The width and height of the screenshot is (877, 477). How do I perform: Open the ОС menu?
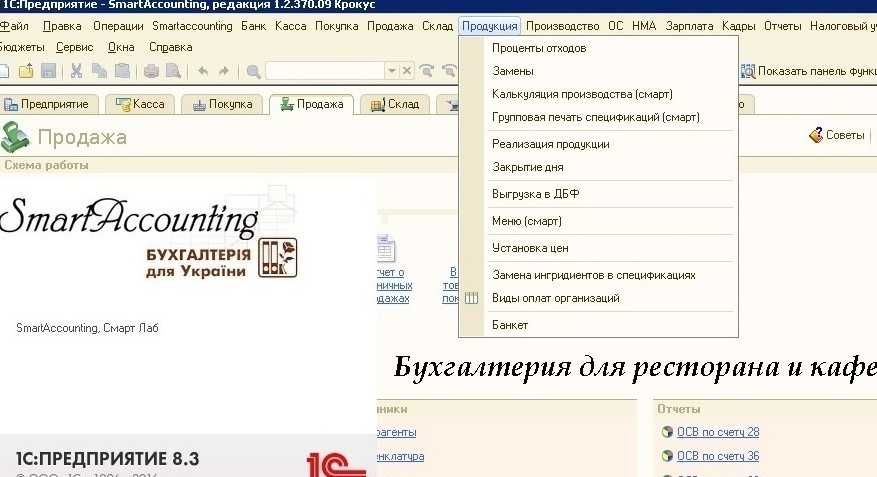615,26
